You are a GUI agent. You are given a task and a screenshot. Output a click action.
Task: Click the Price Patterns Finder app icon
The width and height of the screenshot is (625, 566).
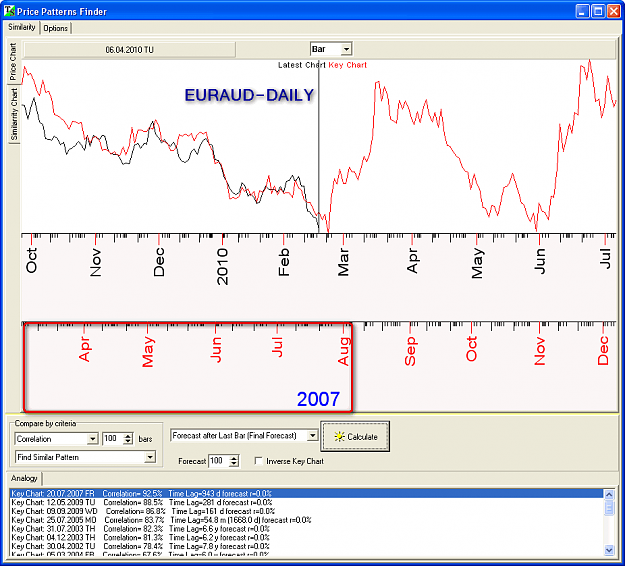coord(9,11)
